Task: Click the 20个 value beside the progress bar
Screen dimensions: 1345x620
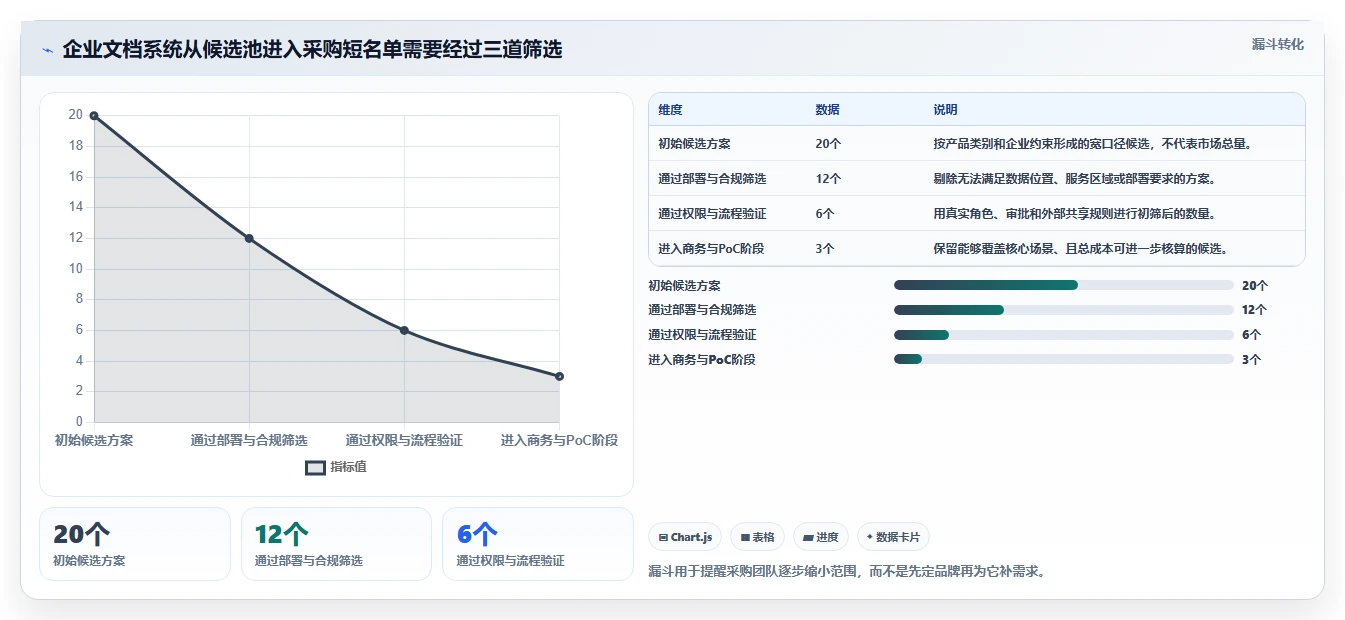Action: [1254, 286]
